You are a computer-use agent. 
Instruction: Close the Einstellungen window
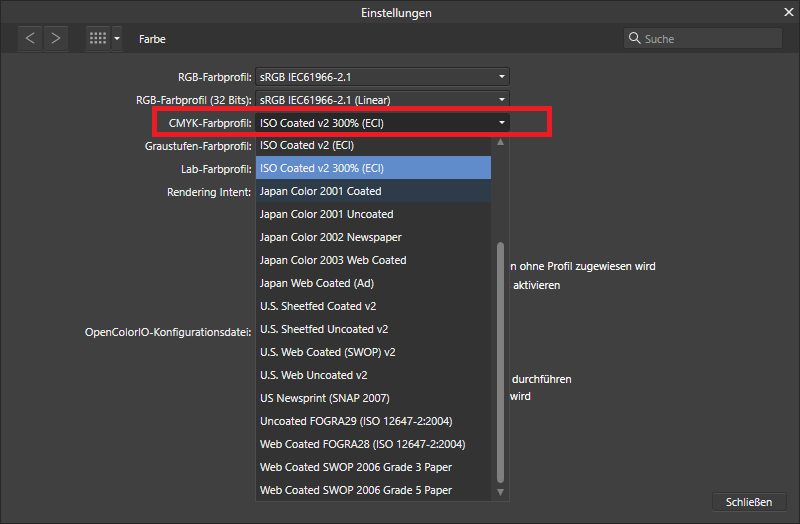coord(787,12)
